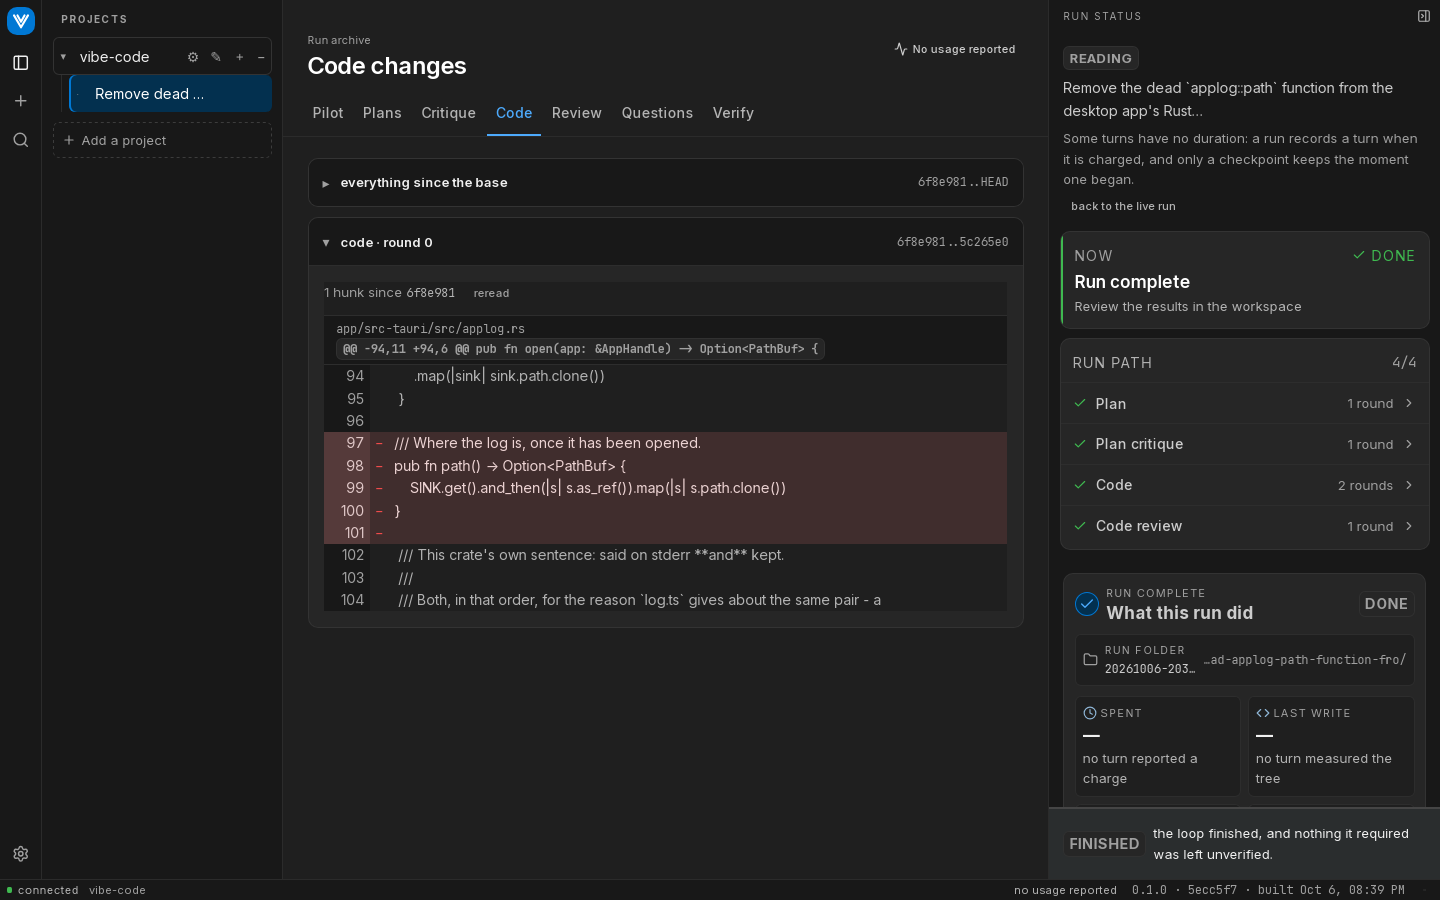Select the Remove dead run item
Screen dimensions: 1440x900
click(x=171, y=94)
